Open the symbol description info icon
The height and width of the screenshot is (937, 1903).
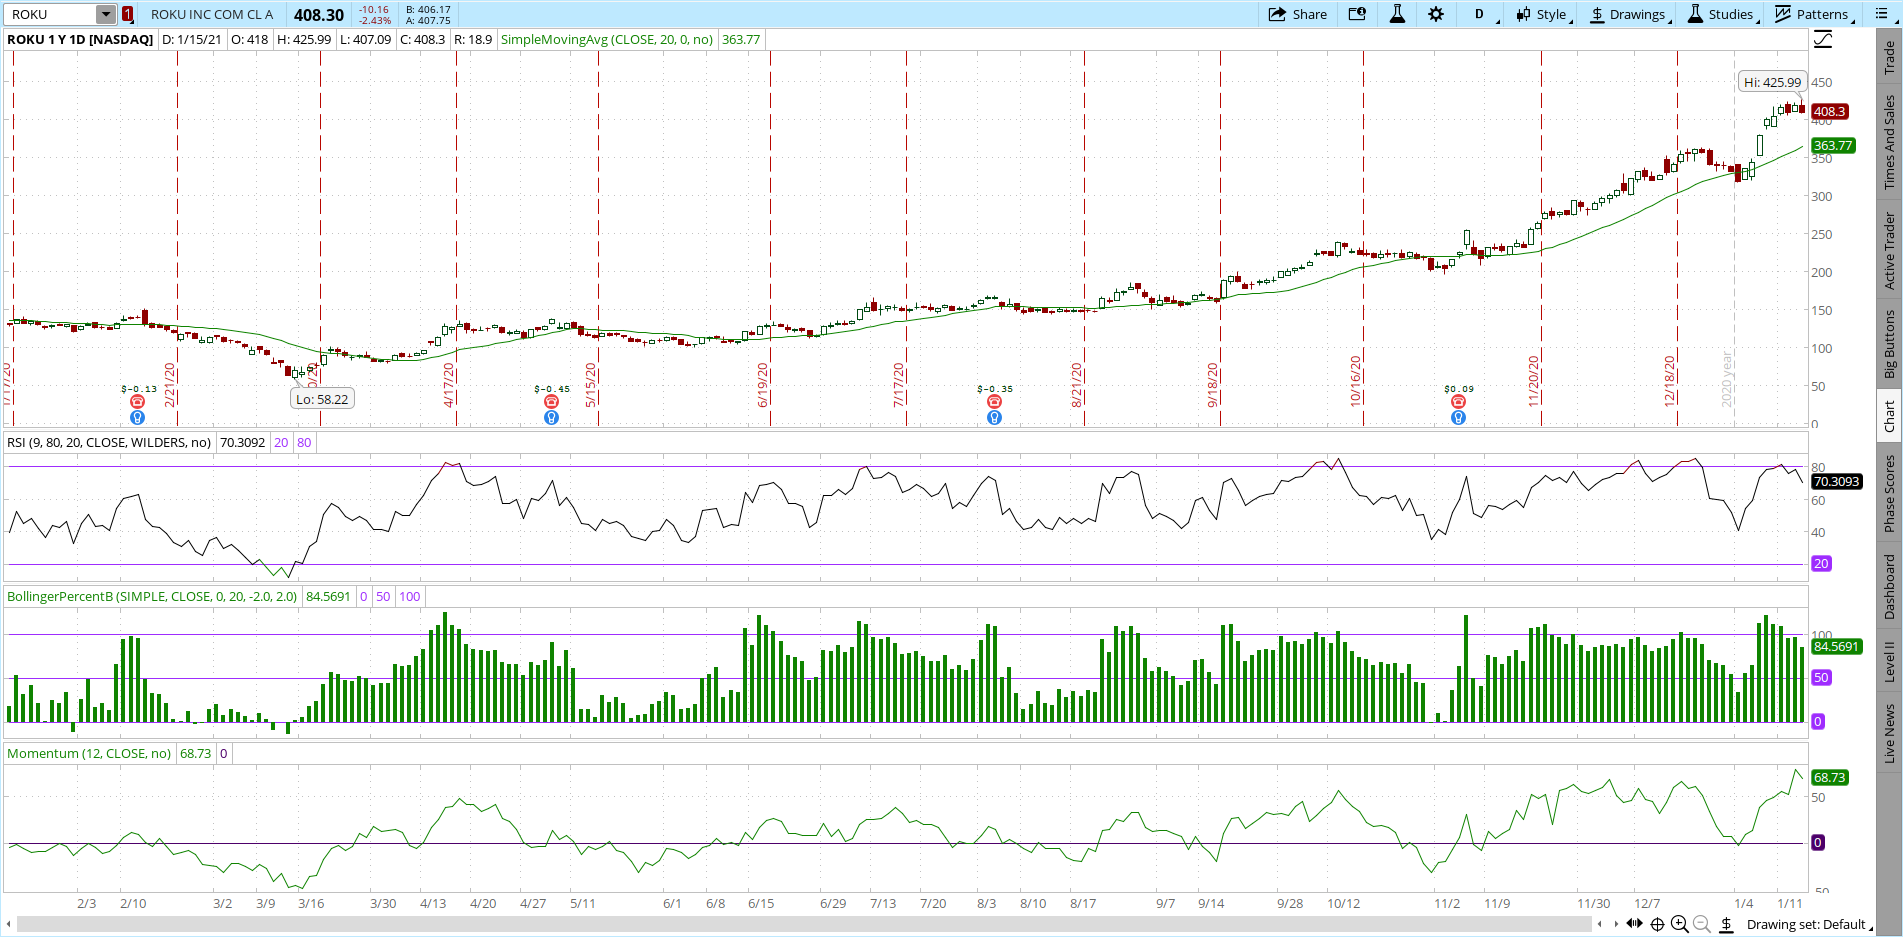pos(1357,14)
